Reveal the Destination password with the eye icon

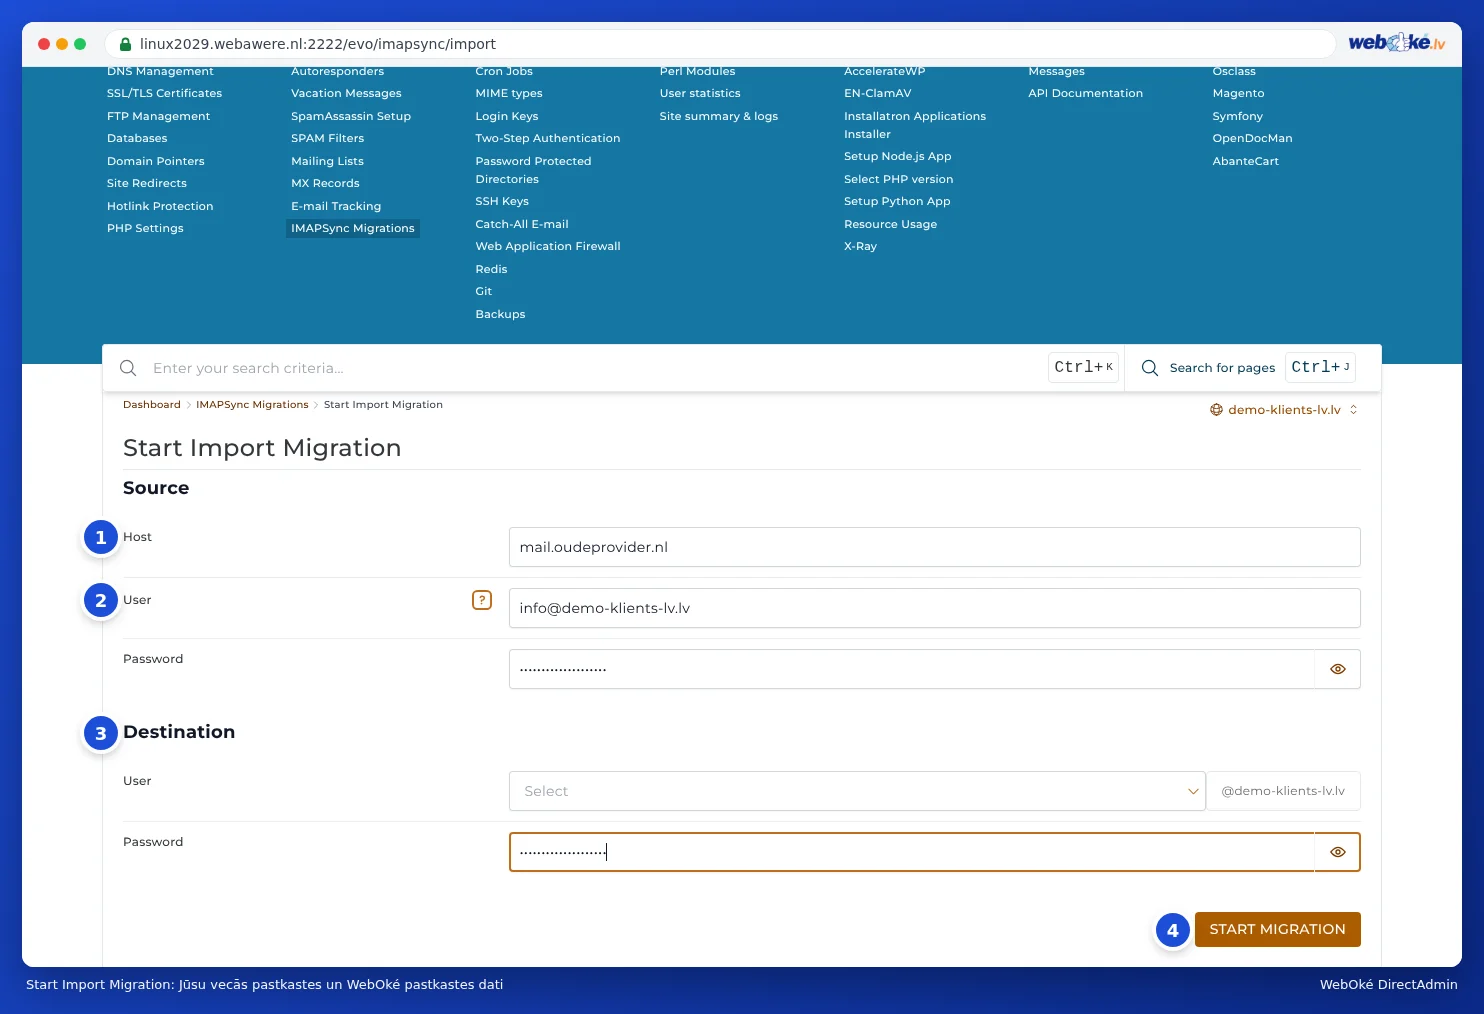coord(1337,852)
